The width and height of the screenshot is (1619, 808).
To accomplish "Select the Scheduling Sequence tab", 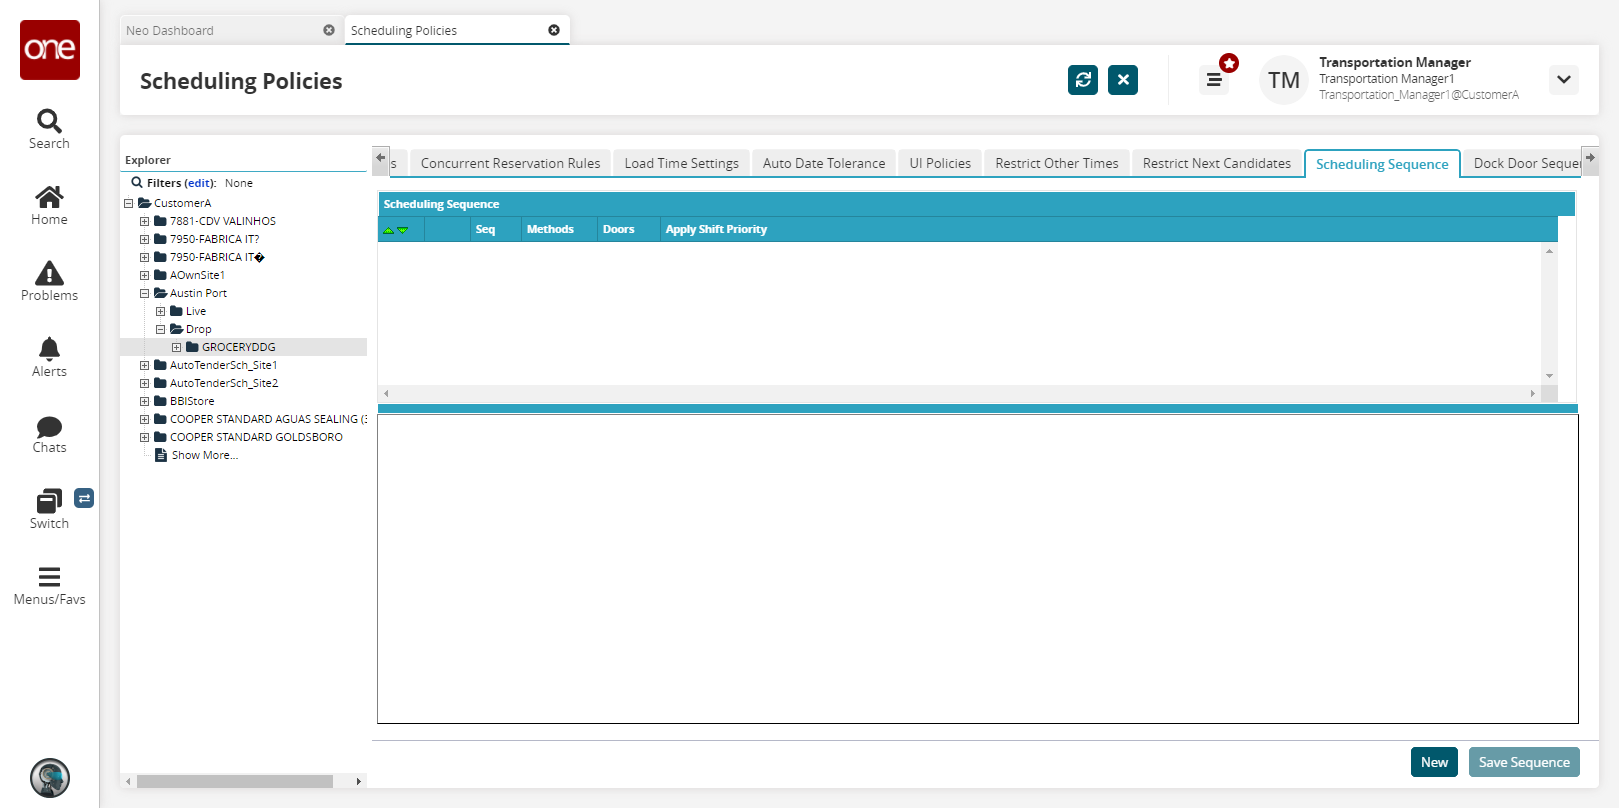I will coord(1382,164).
